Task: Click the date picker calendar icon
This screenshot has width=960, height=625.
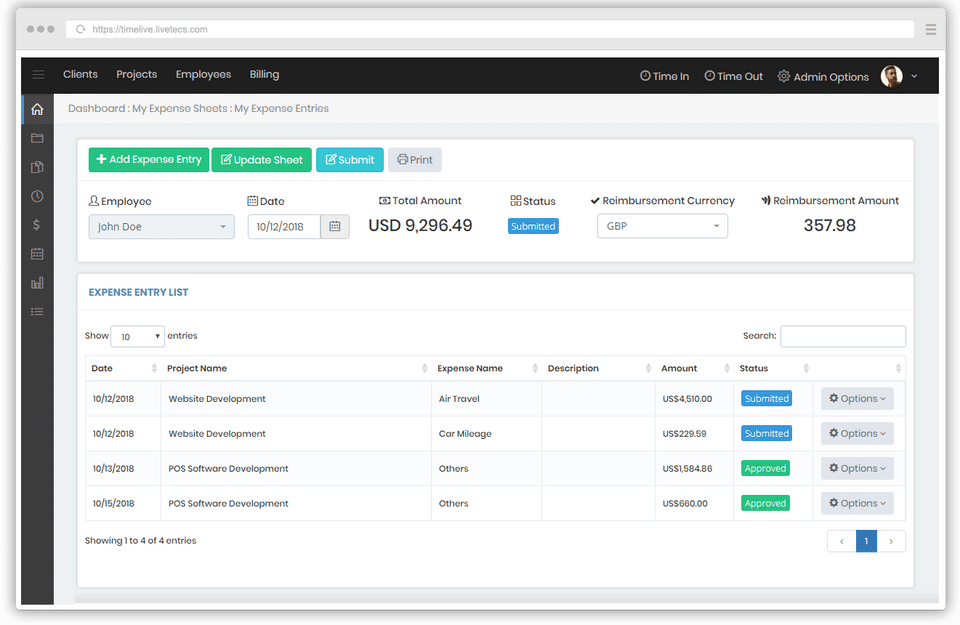Action: click(x=335, y=226)
